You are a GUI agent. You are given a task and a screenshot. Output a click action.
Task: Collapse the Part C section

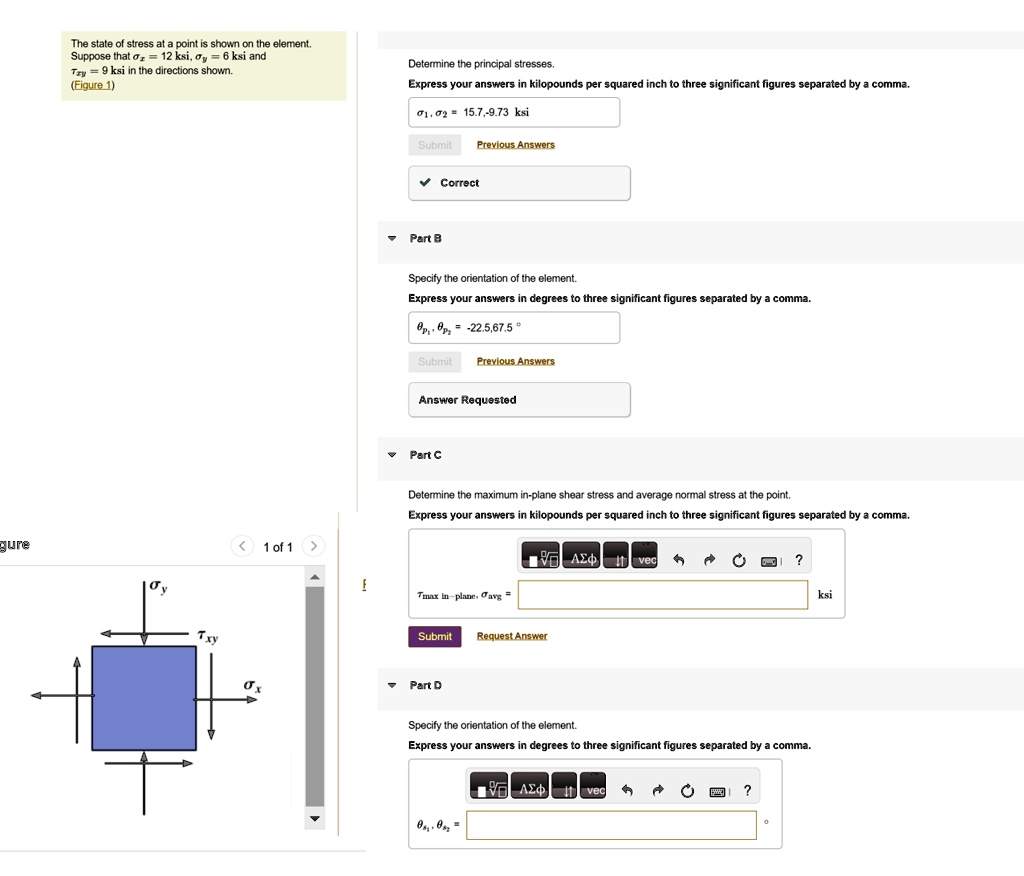(x=391, y=454)
